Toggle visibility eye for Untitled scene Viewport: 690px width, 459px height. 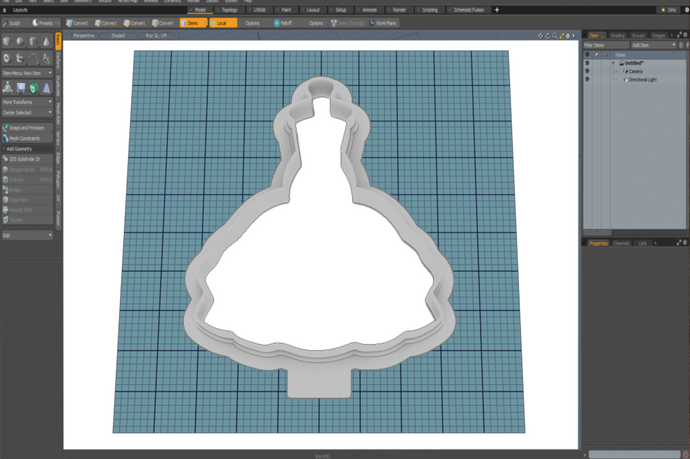[x=587, y=63]
